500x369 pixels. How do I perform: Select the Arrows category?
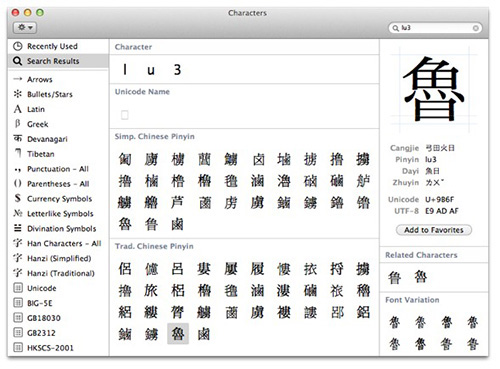click(x=58, y=79)
